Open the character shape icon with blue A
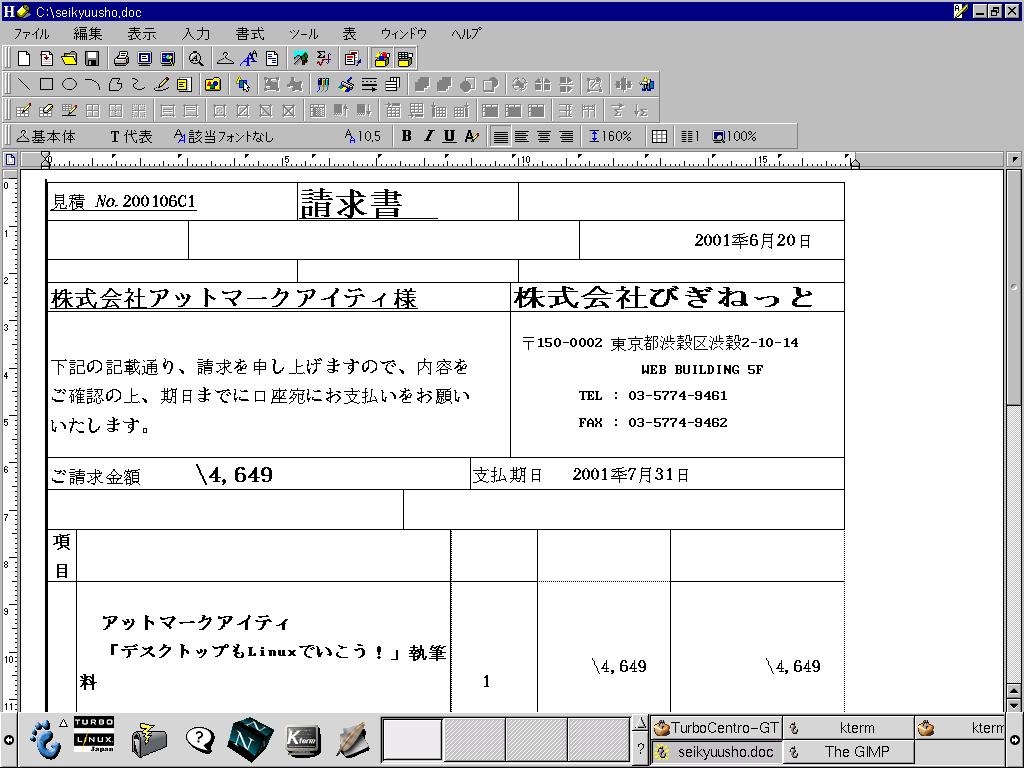1024x768 pixels. coord(249,59)
